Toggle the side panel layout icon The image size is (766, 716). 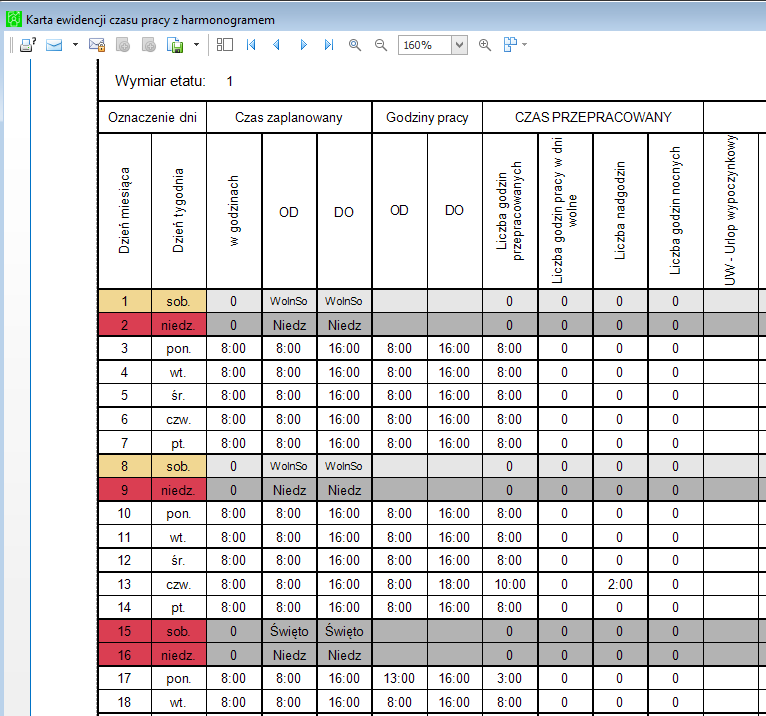tap(225, 45)
